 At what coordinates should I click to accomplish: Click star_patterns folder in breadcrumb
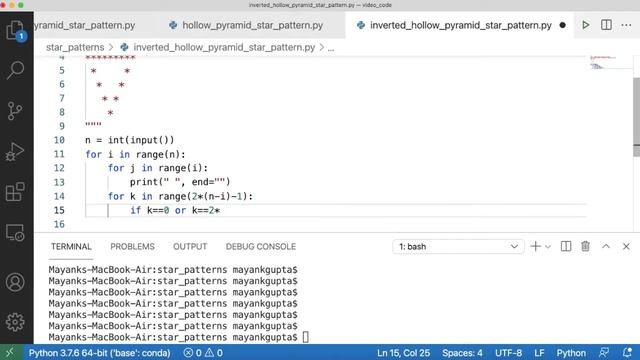pyautogui.click(x=75, y=47)
